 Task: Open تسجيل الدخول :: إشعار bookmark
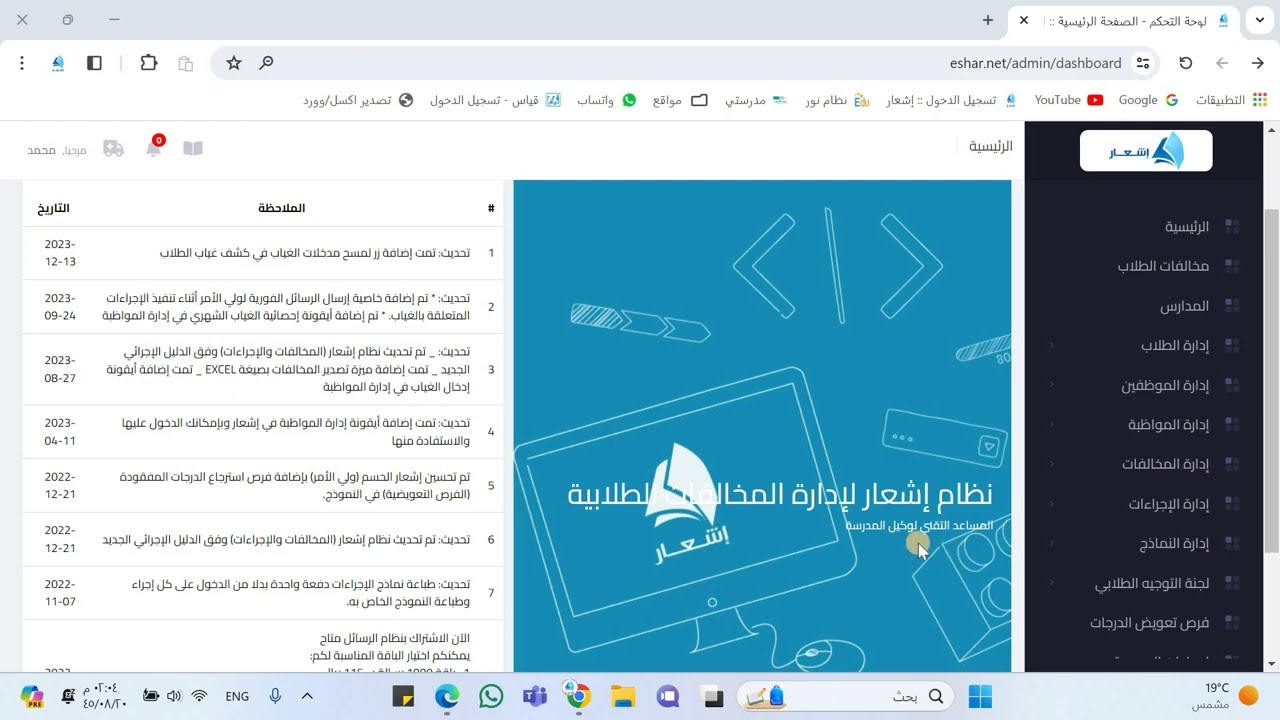click(x=952, y=100)
